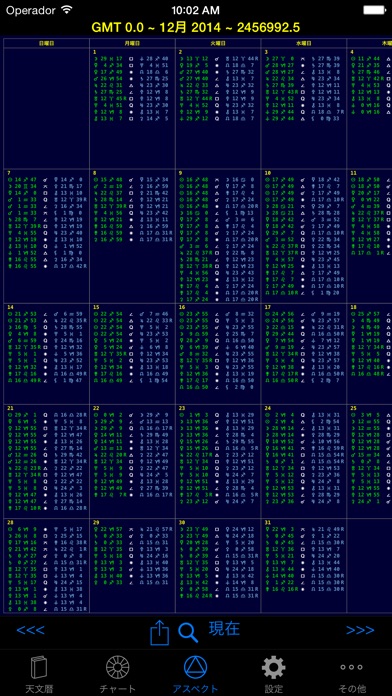Open day 30 aspects cell

point(218,566)
